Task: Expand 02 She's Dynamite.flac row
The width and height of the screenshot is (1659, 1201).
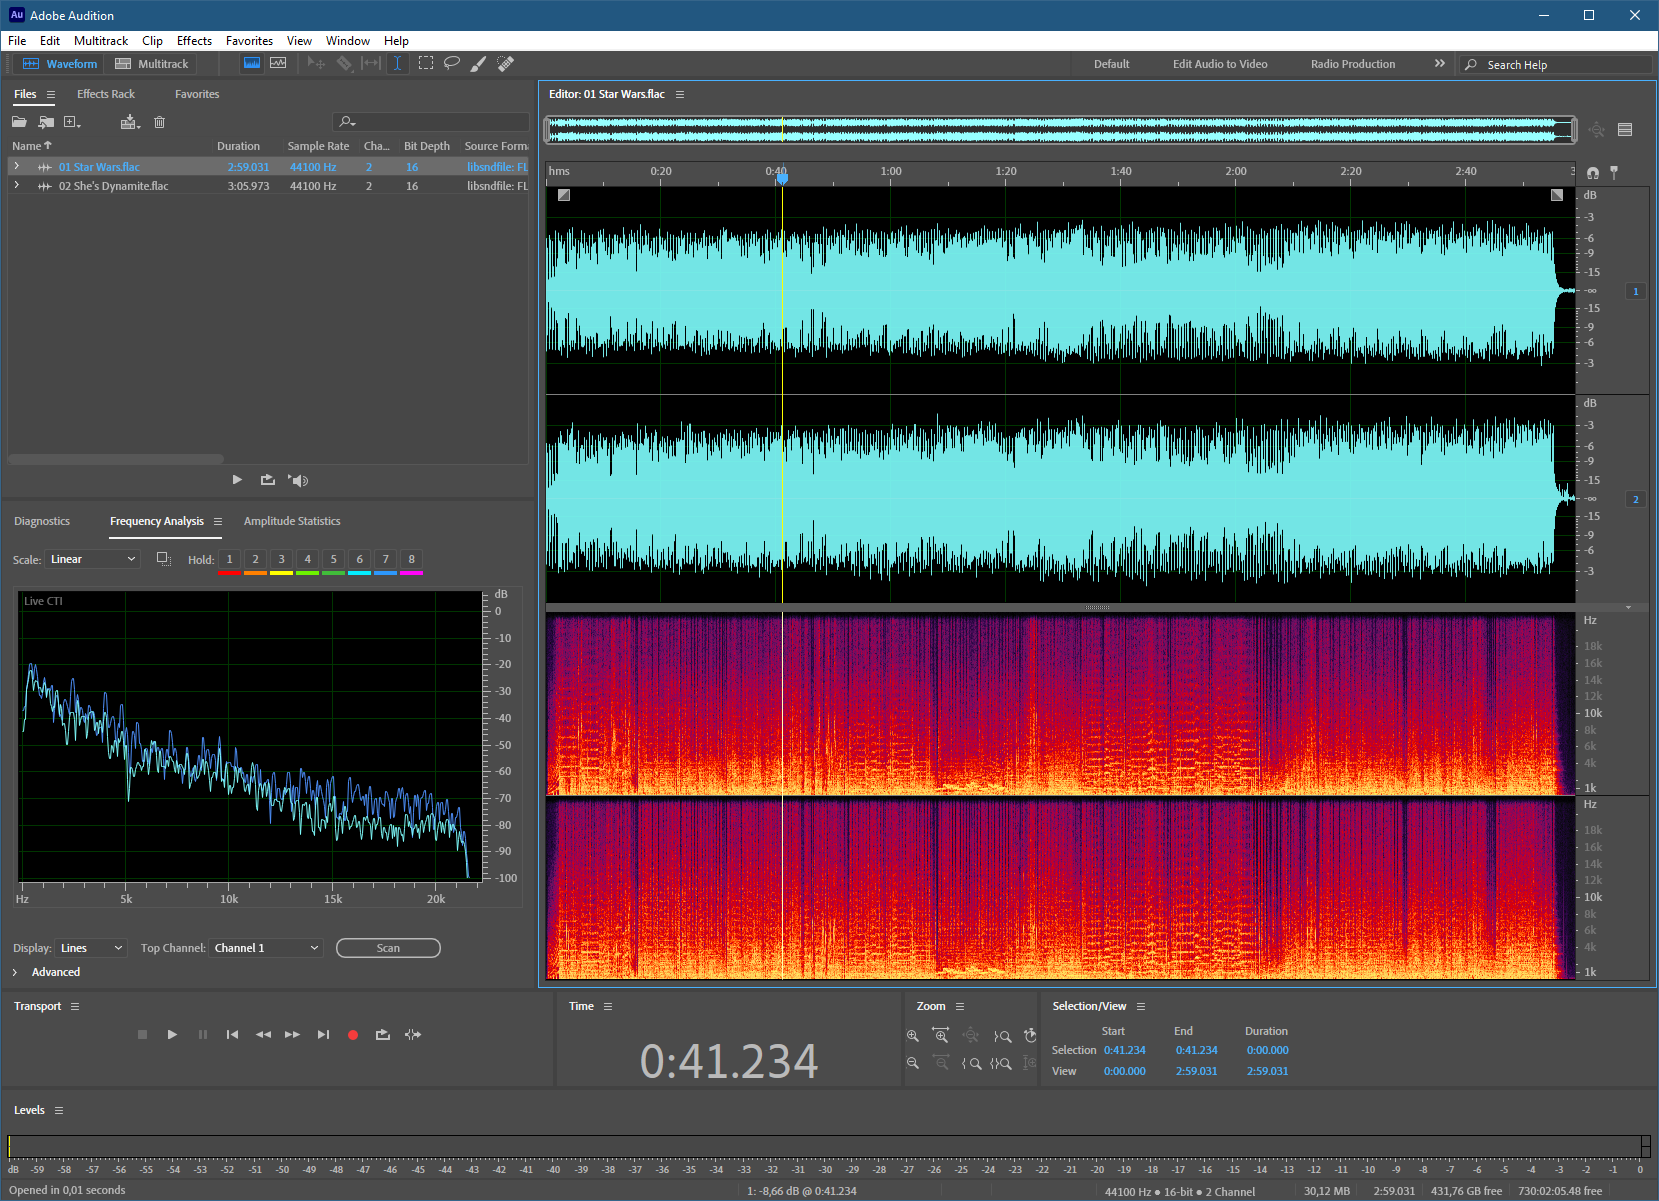Action: coord(17,185)
